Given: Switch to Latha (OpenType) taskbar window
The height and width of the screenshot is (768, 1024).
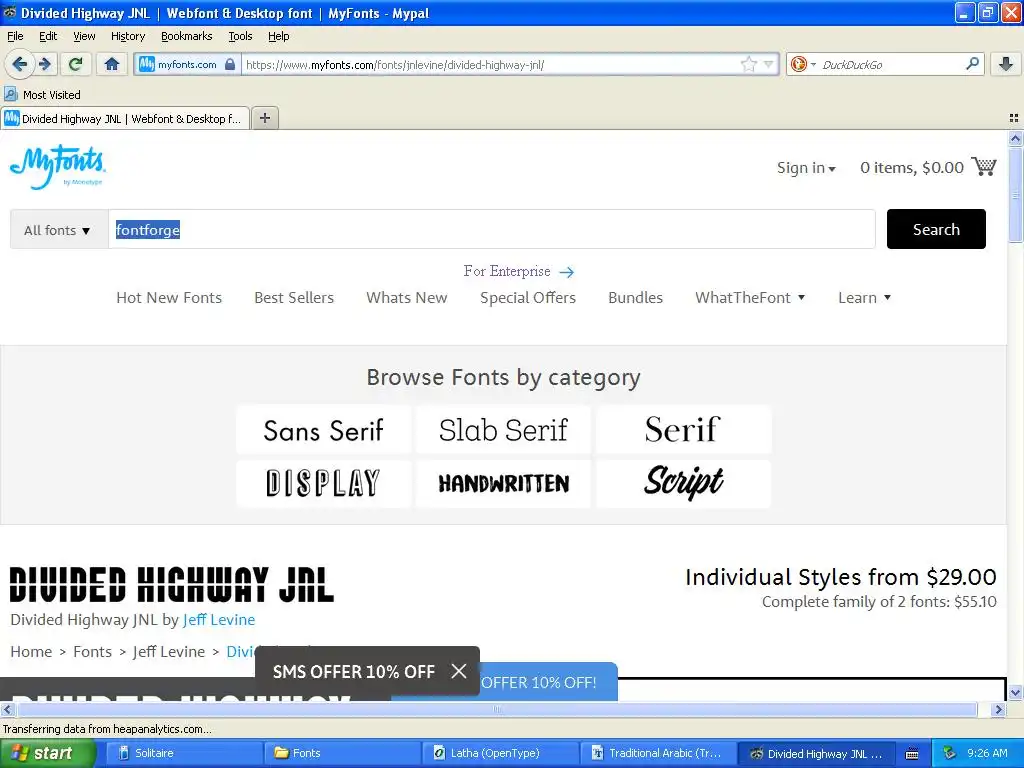Looking at the screenshot, I should [501, 753].
